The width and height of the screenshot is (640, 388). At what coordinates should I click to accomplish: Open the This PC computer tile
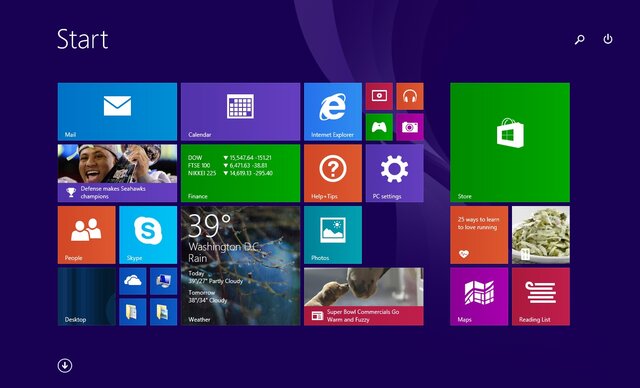click(163, 281)
